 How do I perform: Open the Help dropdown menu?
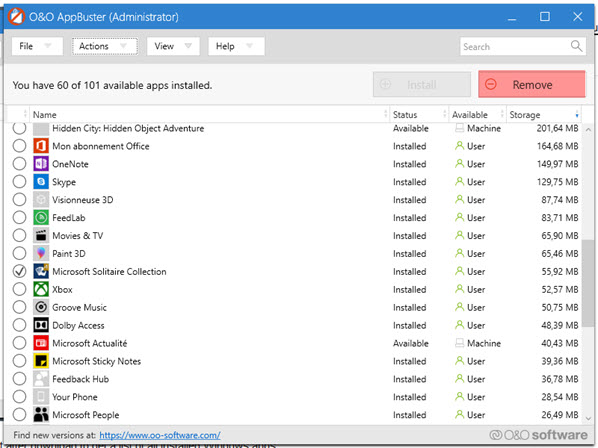(x=236, y=46)
